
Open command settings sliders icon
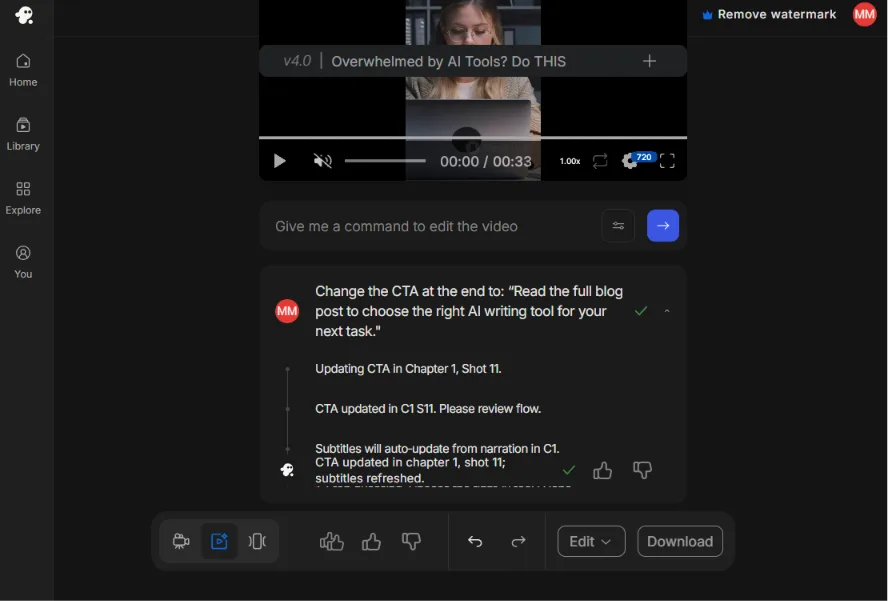(618, 225)
